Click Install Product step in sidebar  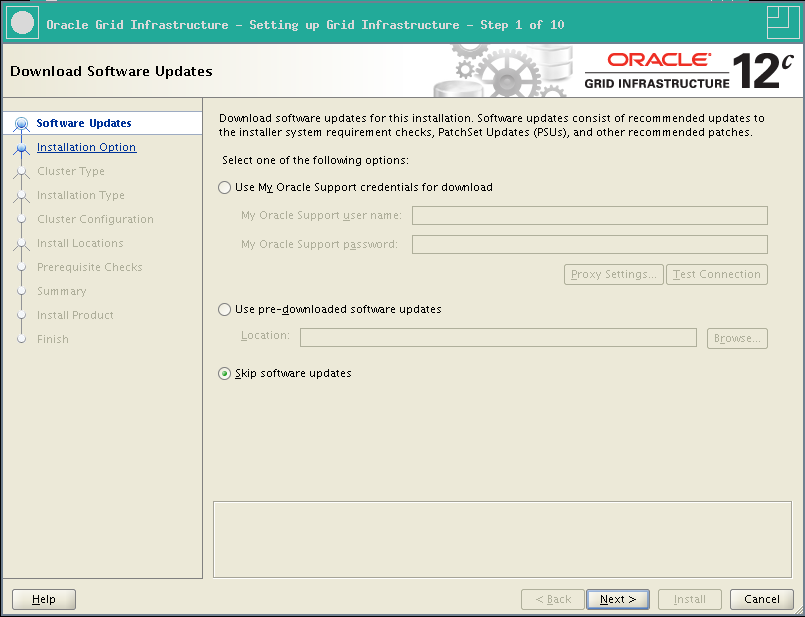click(x=75, y=315)
